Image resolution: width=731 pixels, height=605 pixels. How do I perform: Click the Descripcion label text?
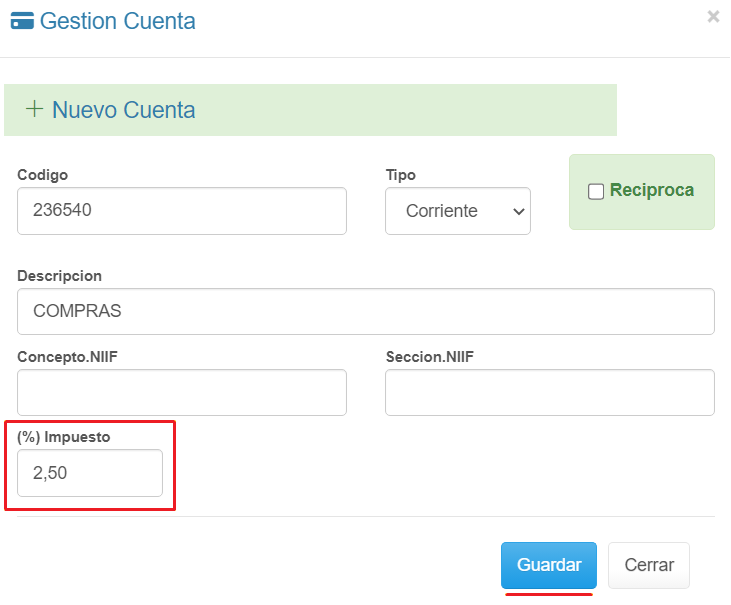pos(60,275)
